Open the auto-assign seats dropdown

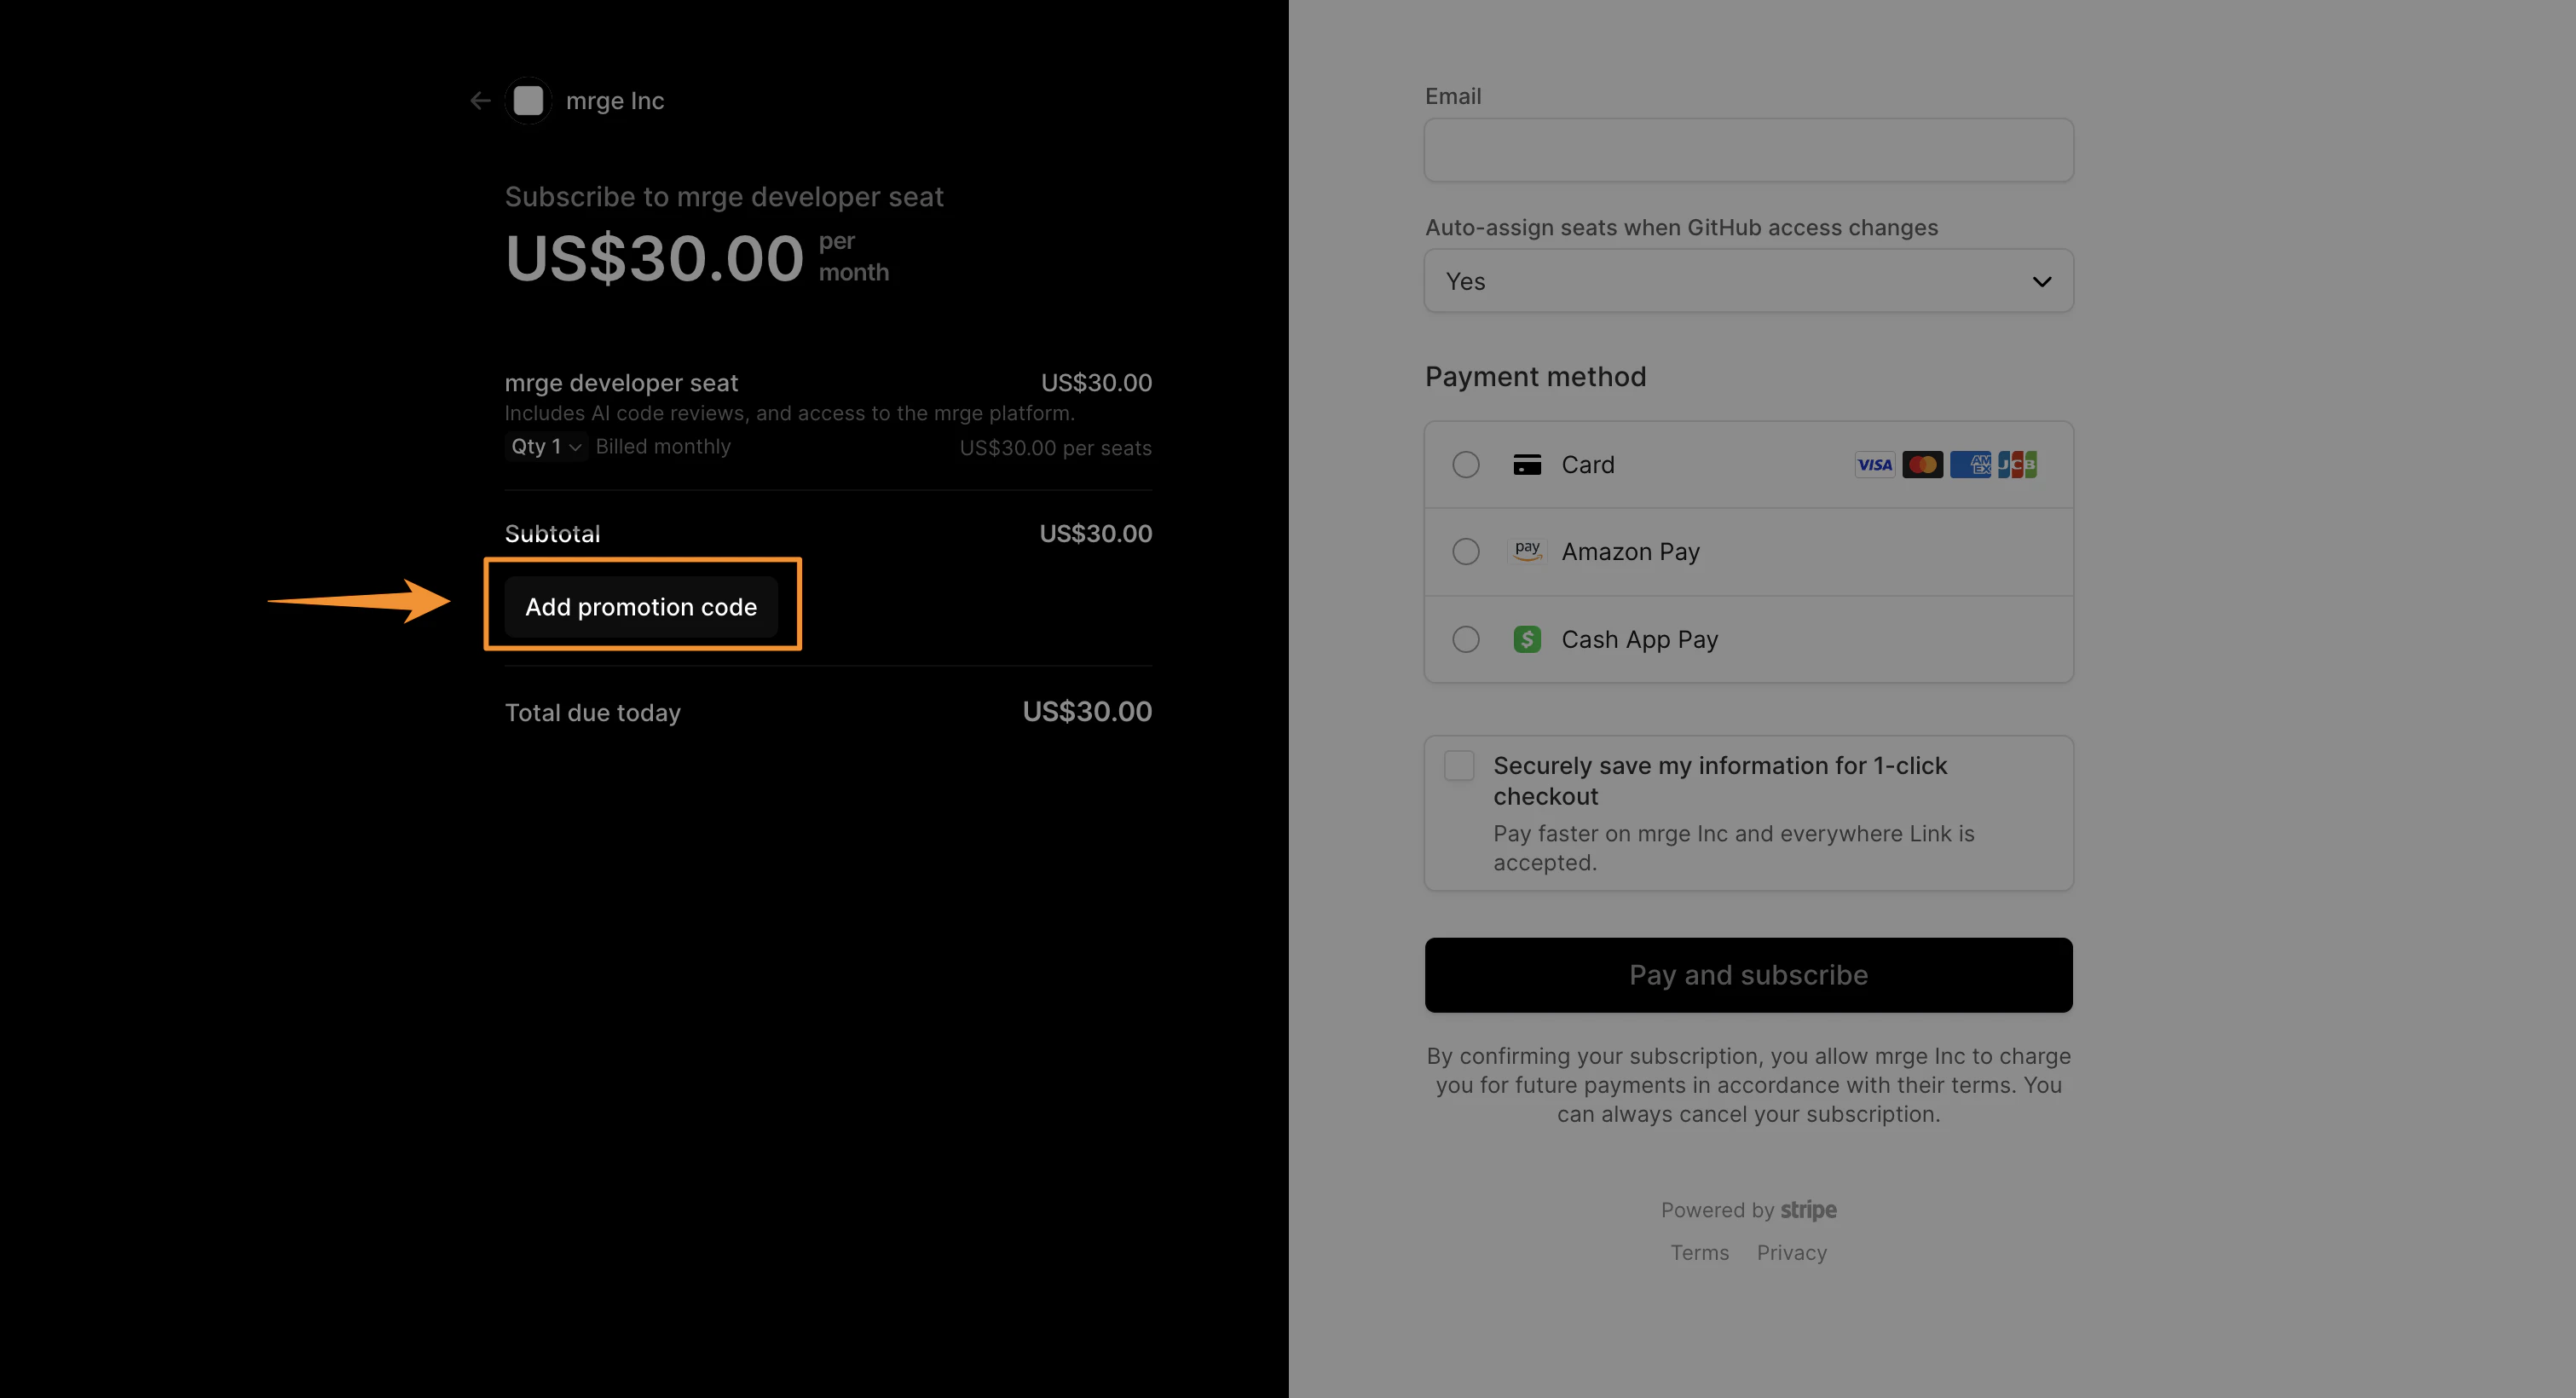(x=1748, y=281)
